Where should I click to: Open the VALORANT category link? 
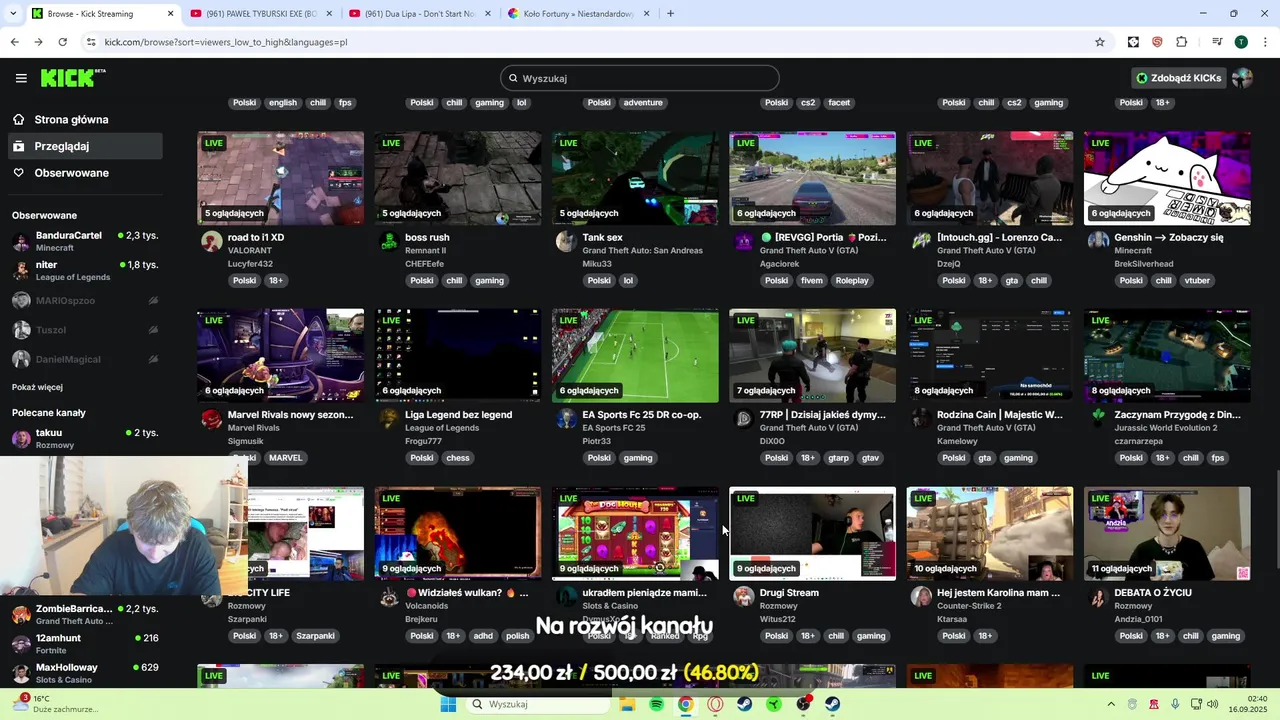(x=250, y=250)
